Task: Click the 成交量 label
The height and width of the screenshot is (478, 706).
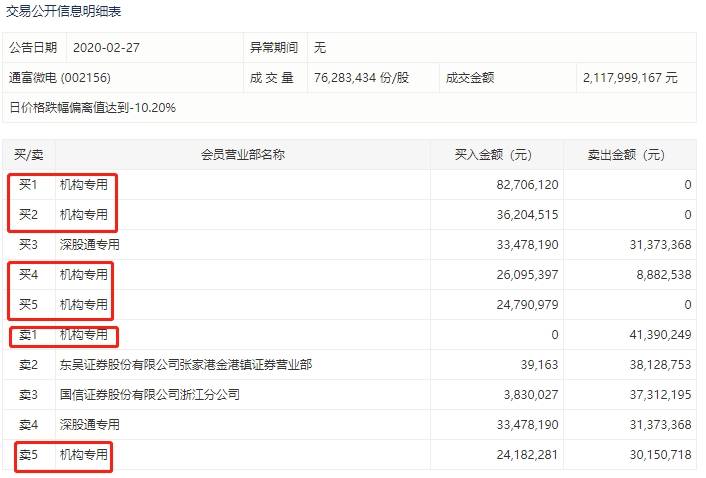Action: click(x=272, y=78)
